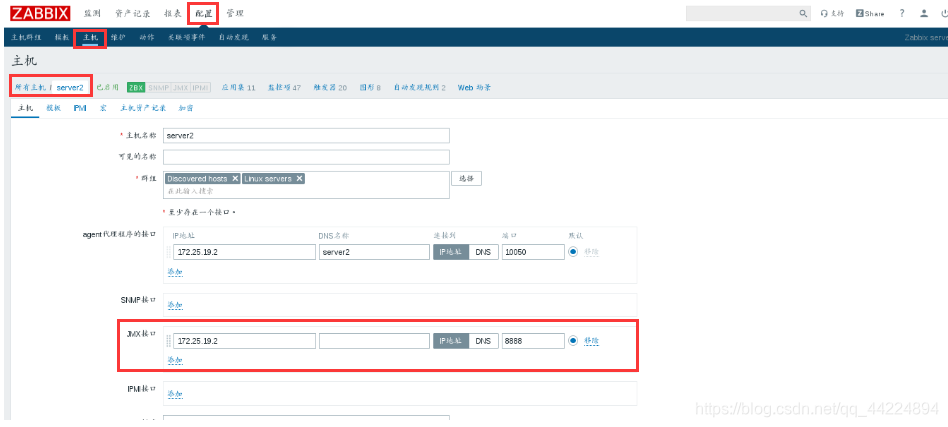Switch to the 加密 form tab

(x=186, y=108)
